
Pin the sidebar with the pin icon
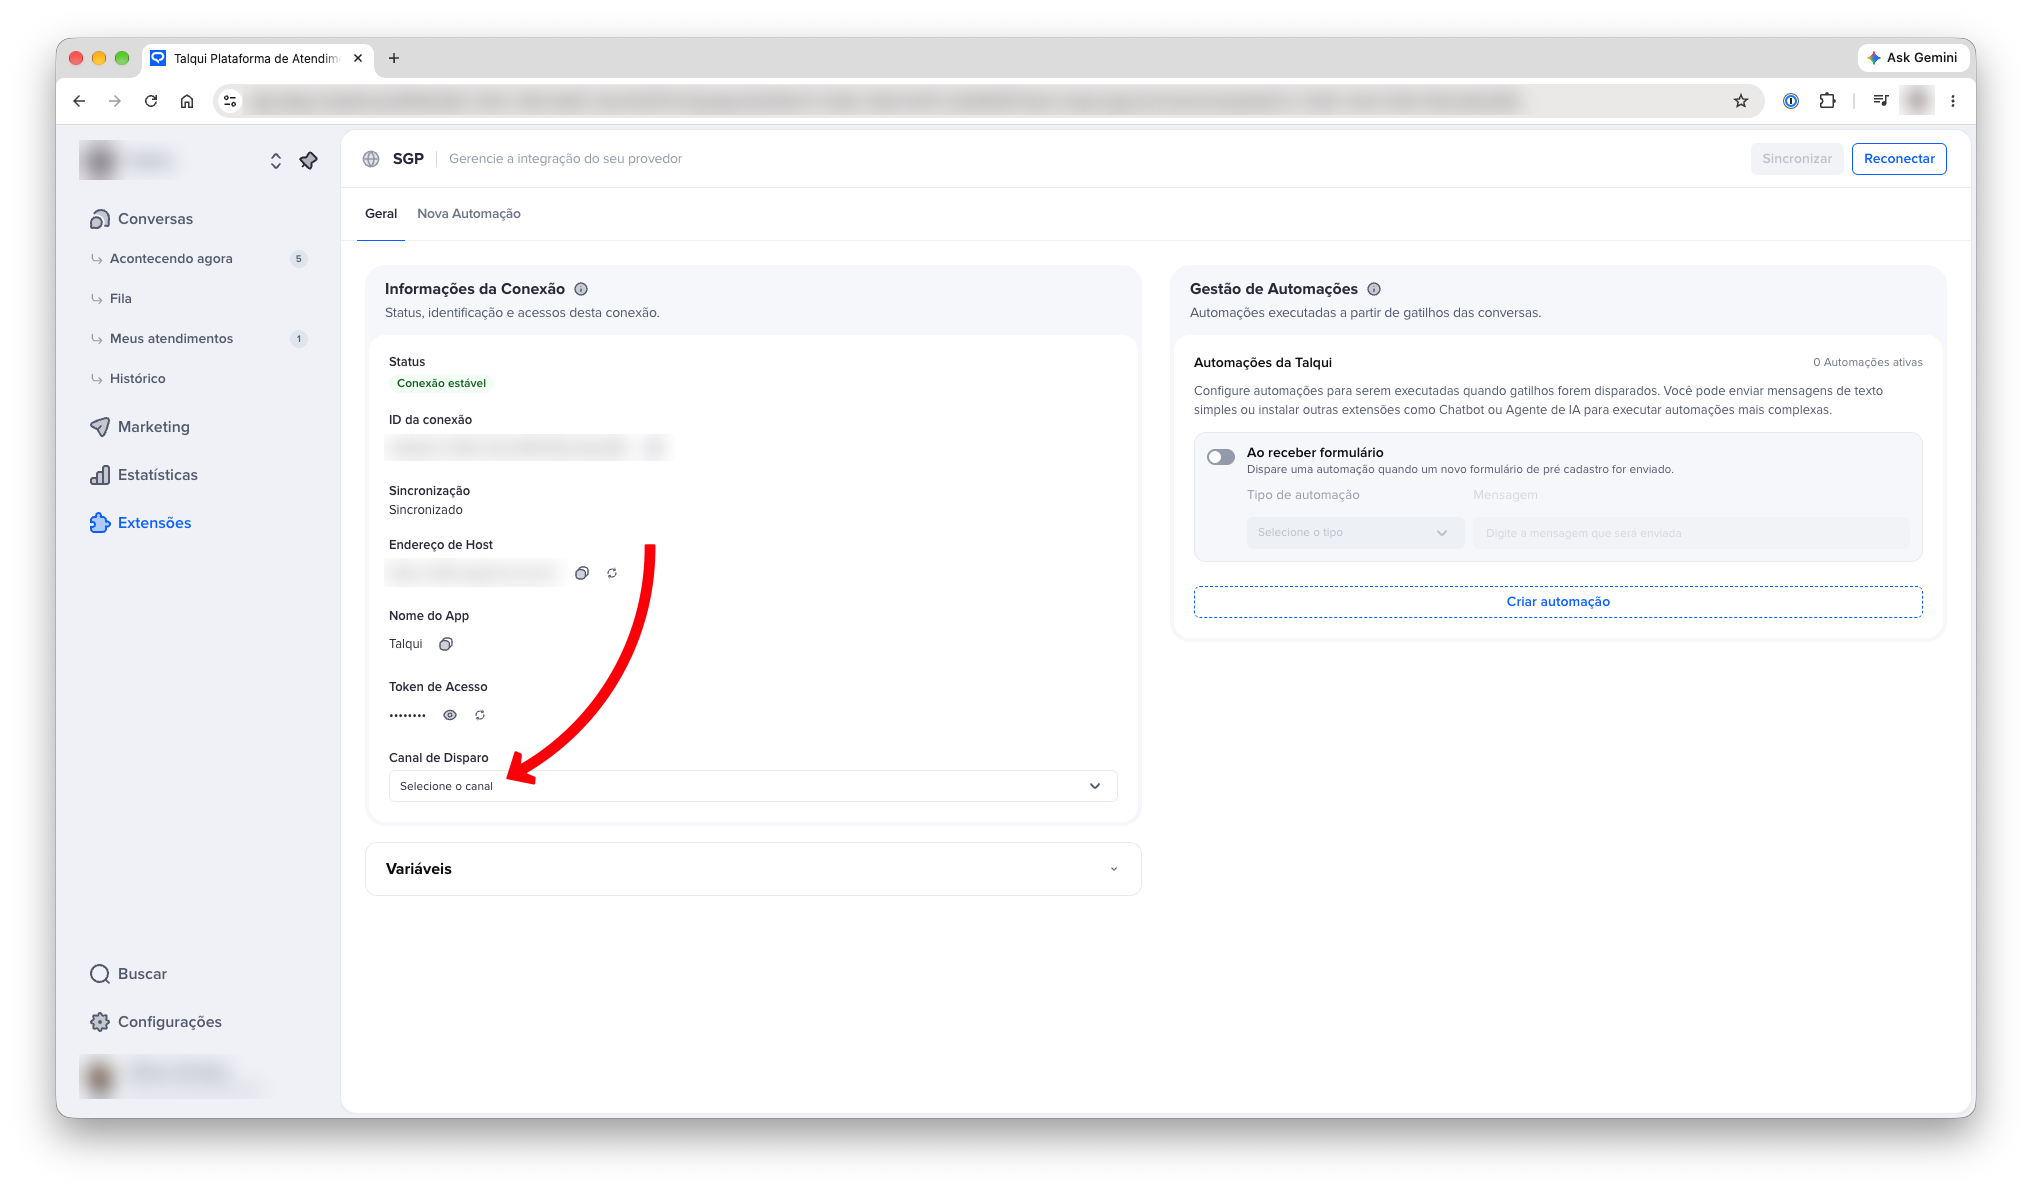pyautogui.click(x=309, y=160)
